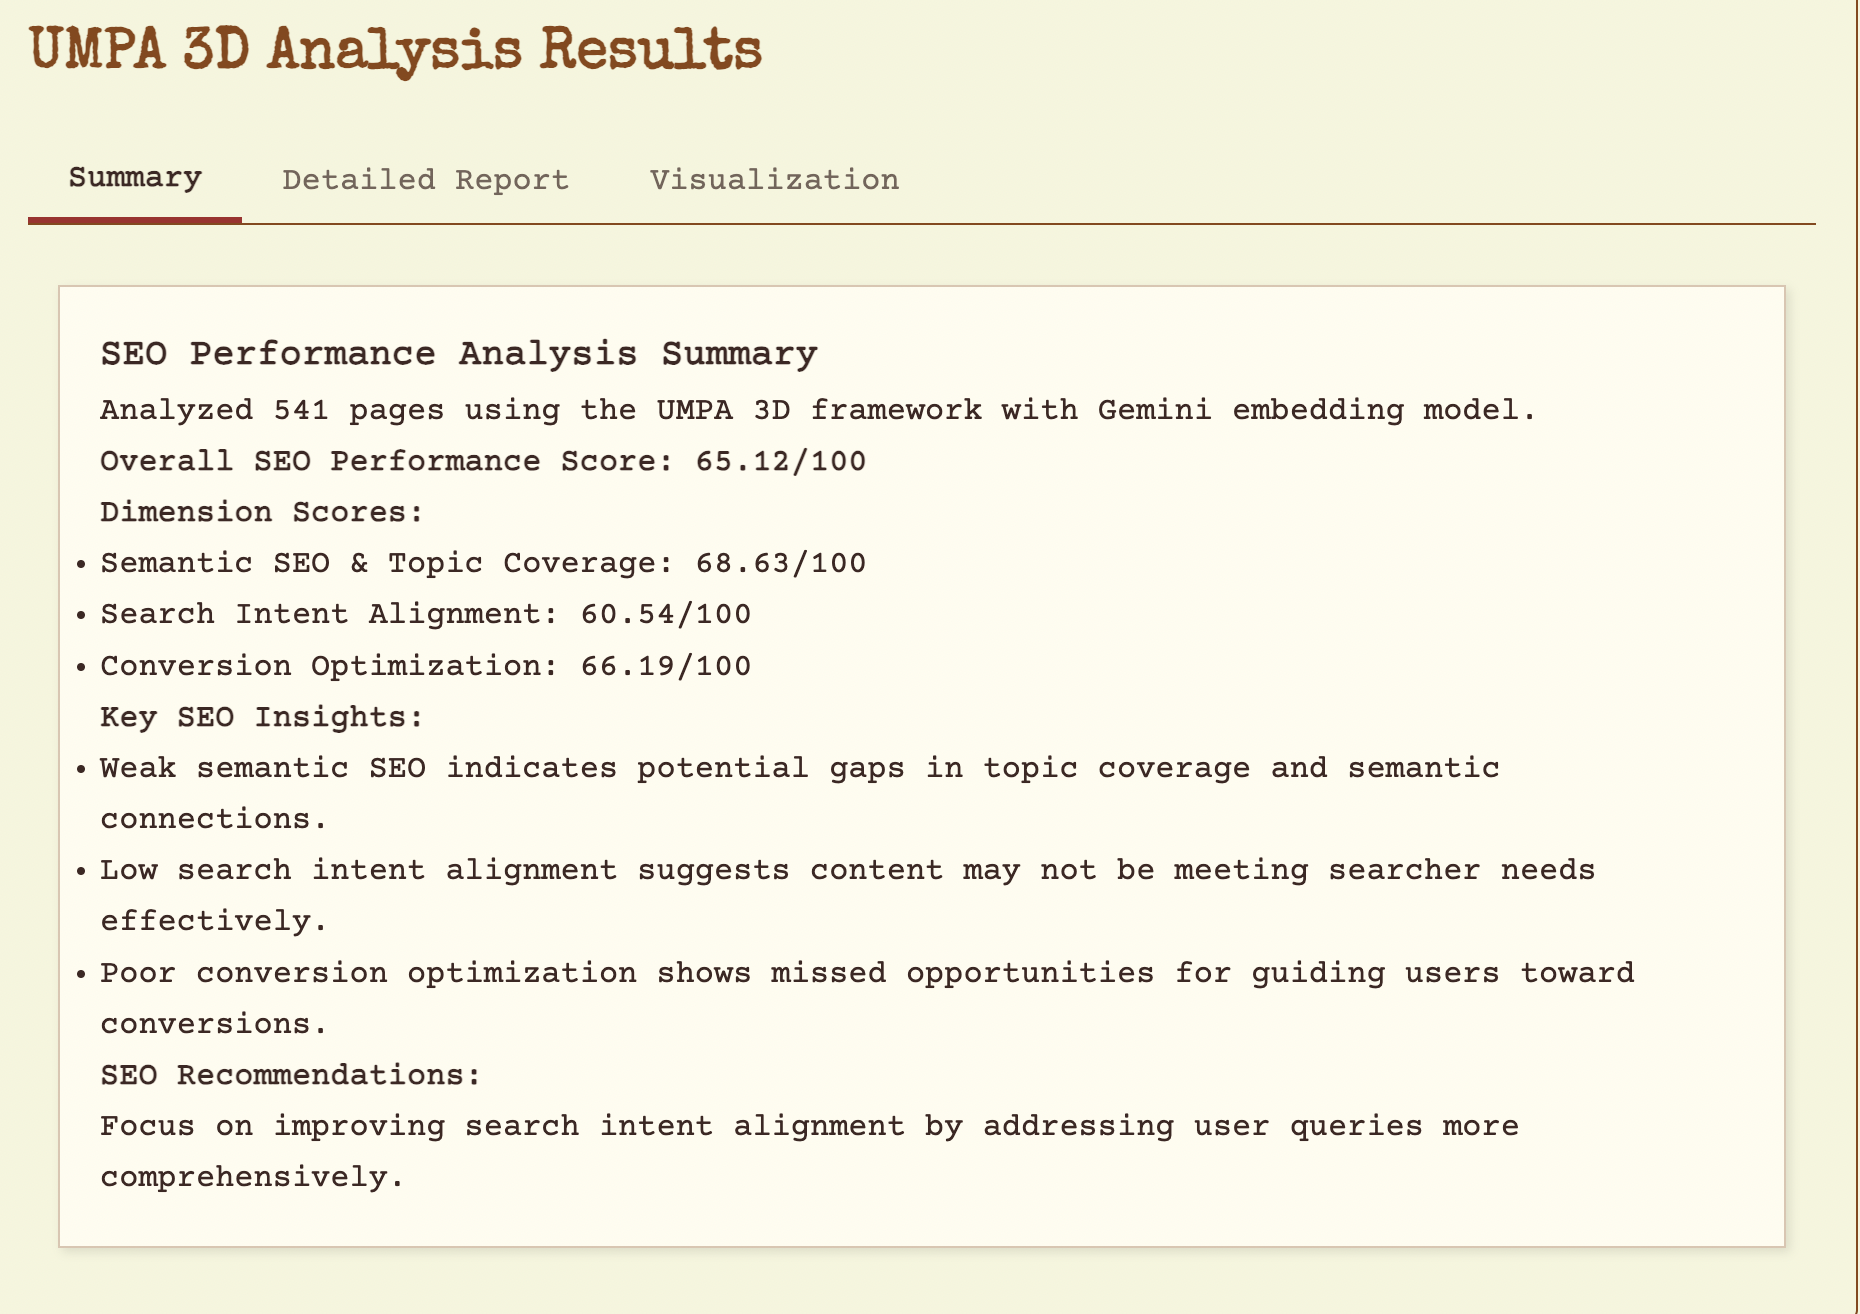Open the Detailed Report tab
1860x1314 pixels.
point(425,180)
